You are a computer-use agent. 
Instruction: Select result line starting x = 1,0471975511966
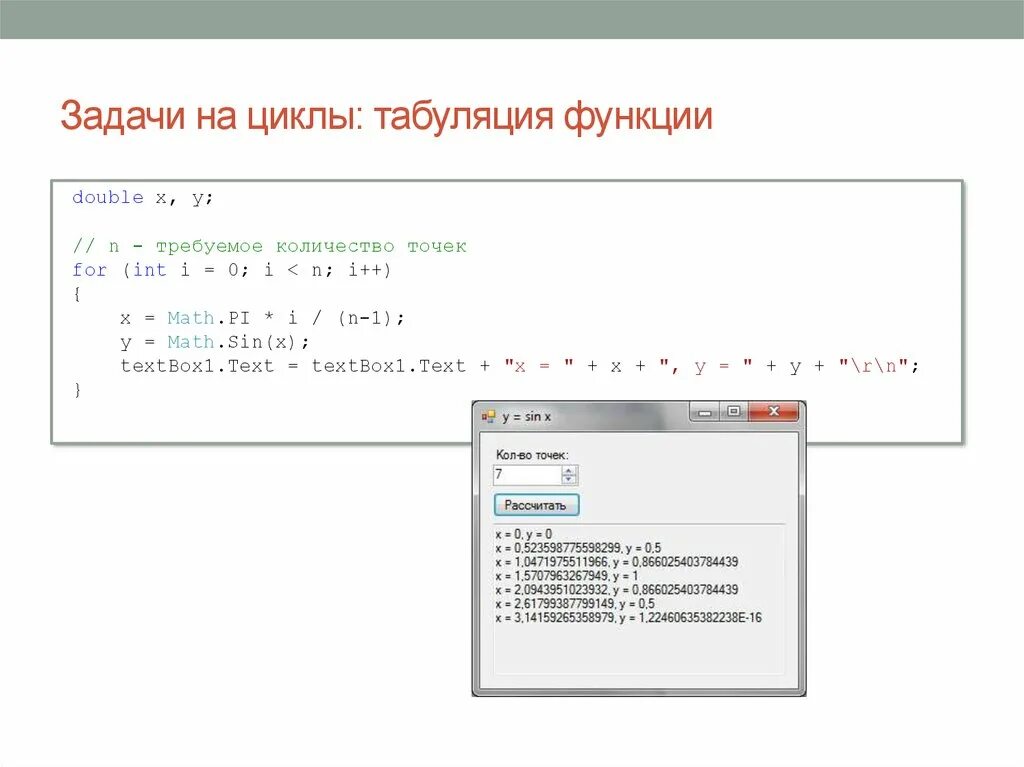point(616,561)
